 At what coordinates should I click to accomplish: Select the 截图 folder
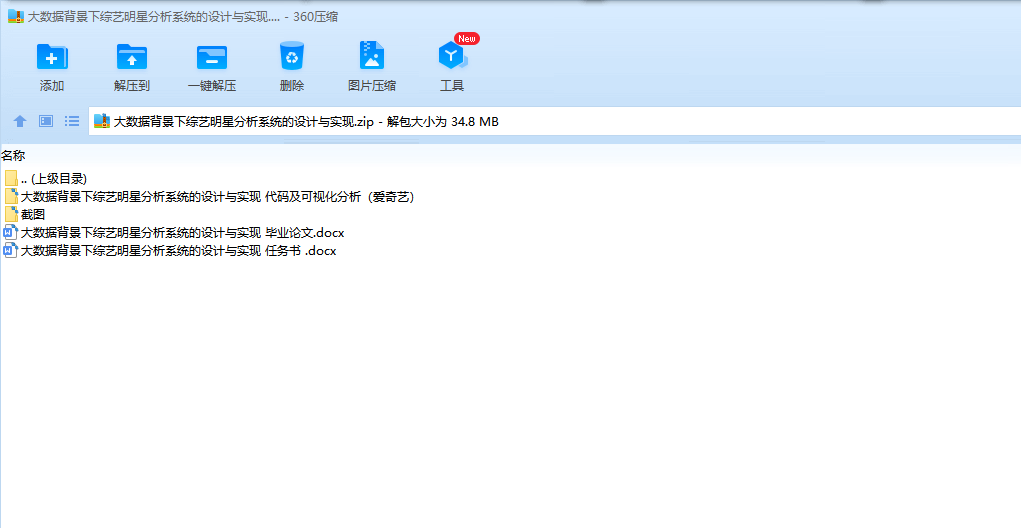pyautogui.click(x=25, y=214)
